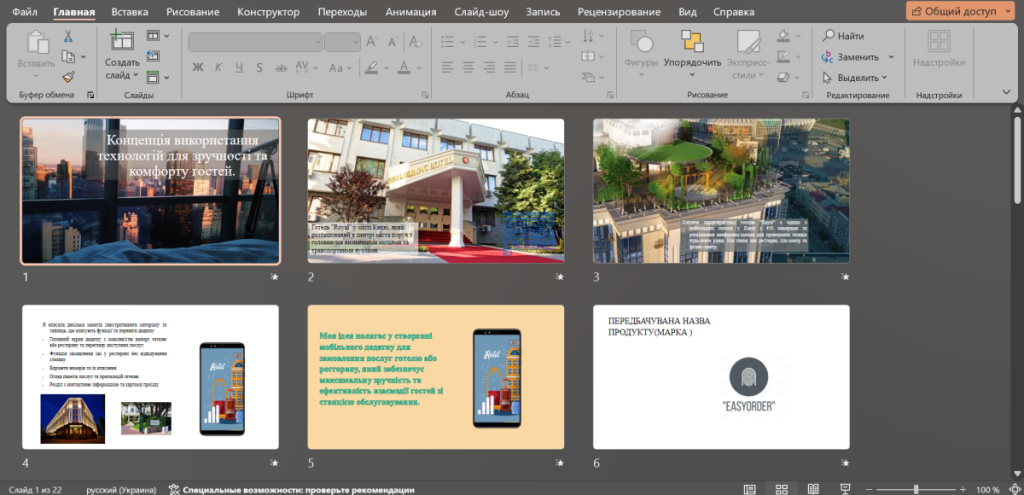Open the Arrange (Упорядочить) tool
Viewport: 1024px width, 495px height.
coord(692,54)
